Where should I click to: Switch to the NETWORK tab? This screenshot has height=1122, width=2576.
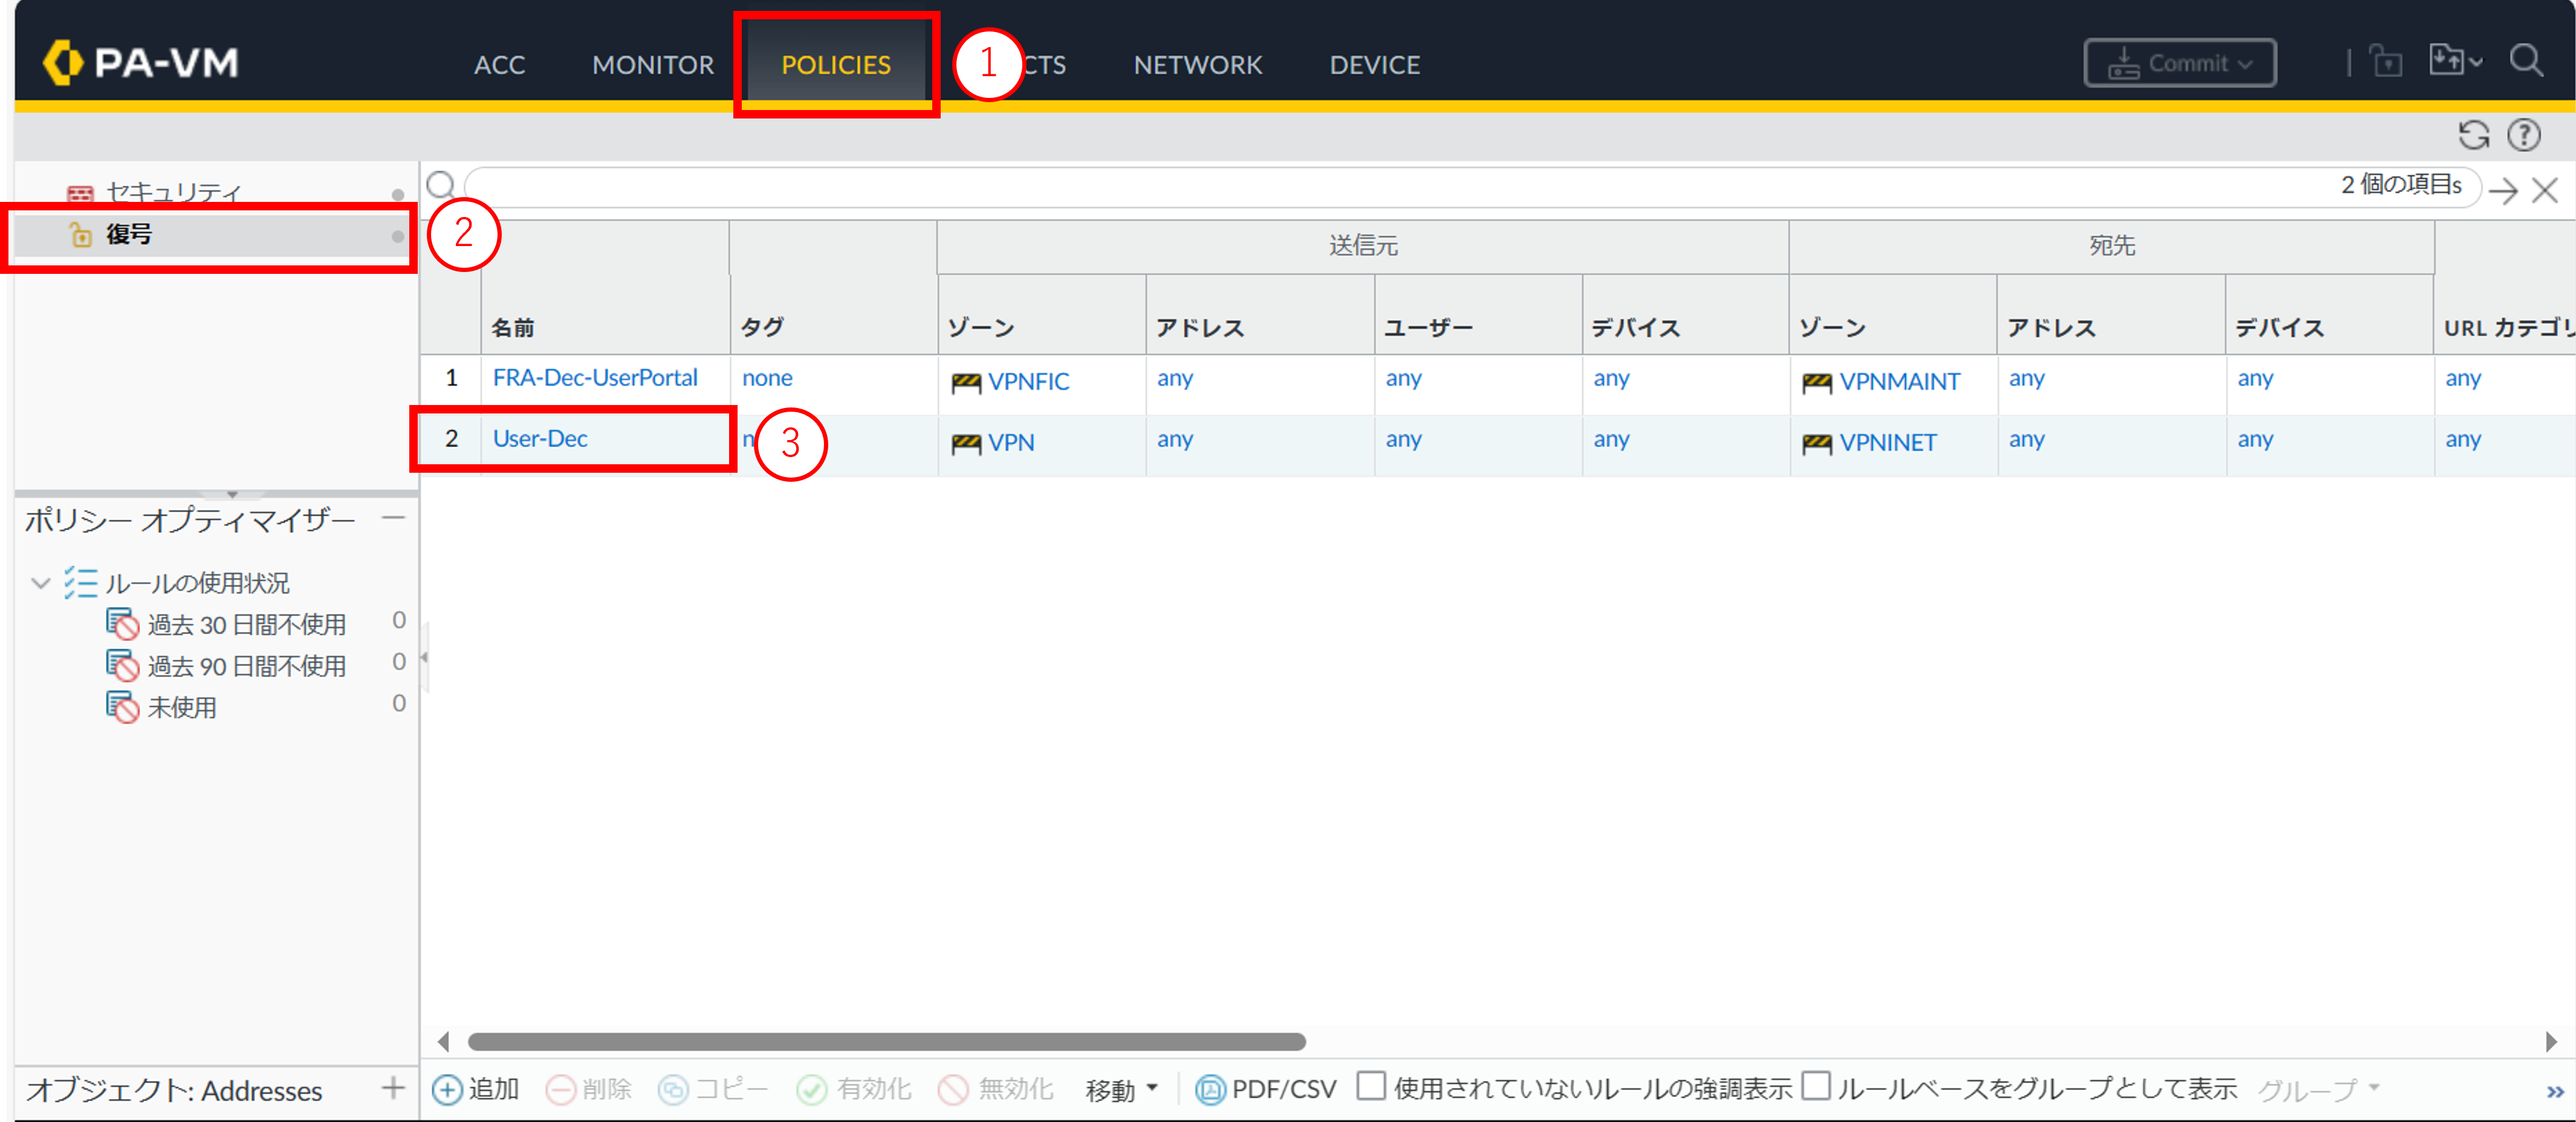[x=1197, y=65]
